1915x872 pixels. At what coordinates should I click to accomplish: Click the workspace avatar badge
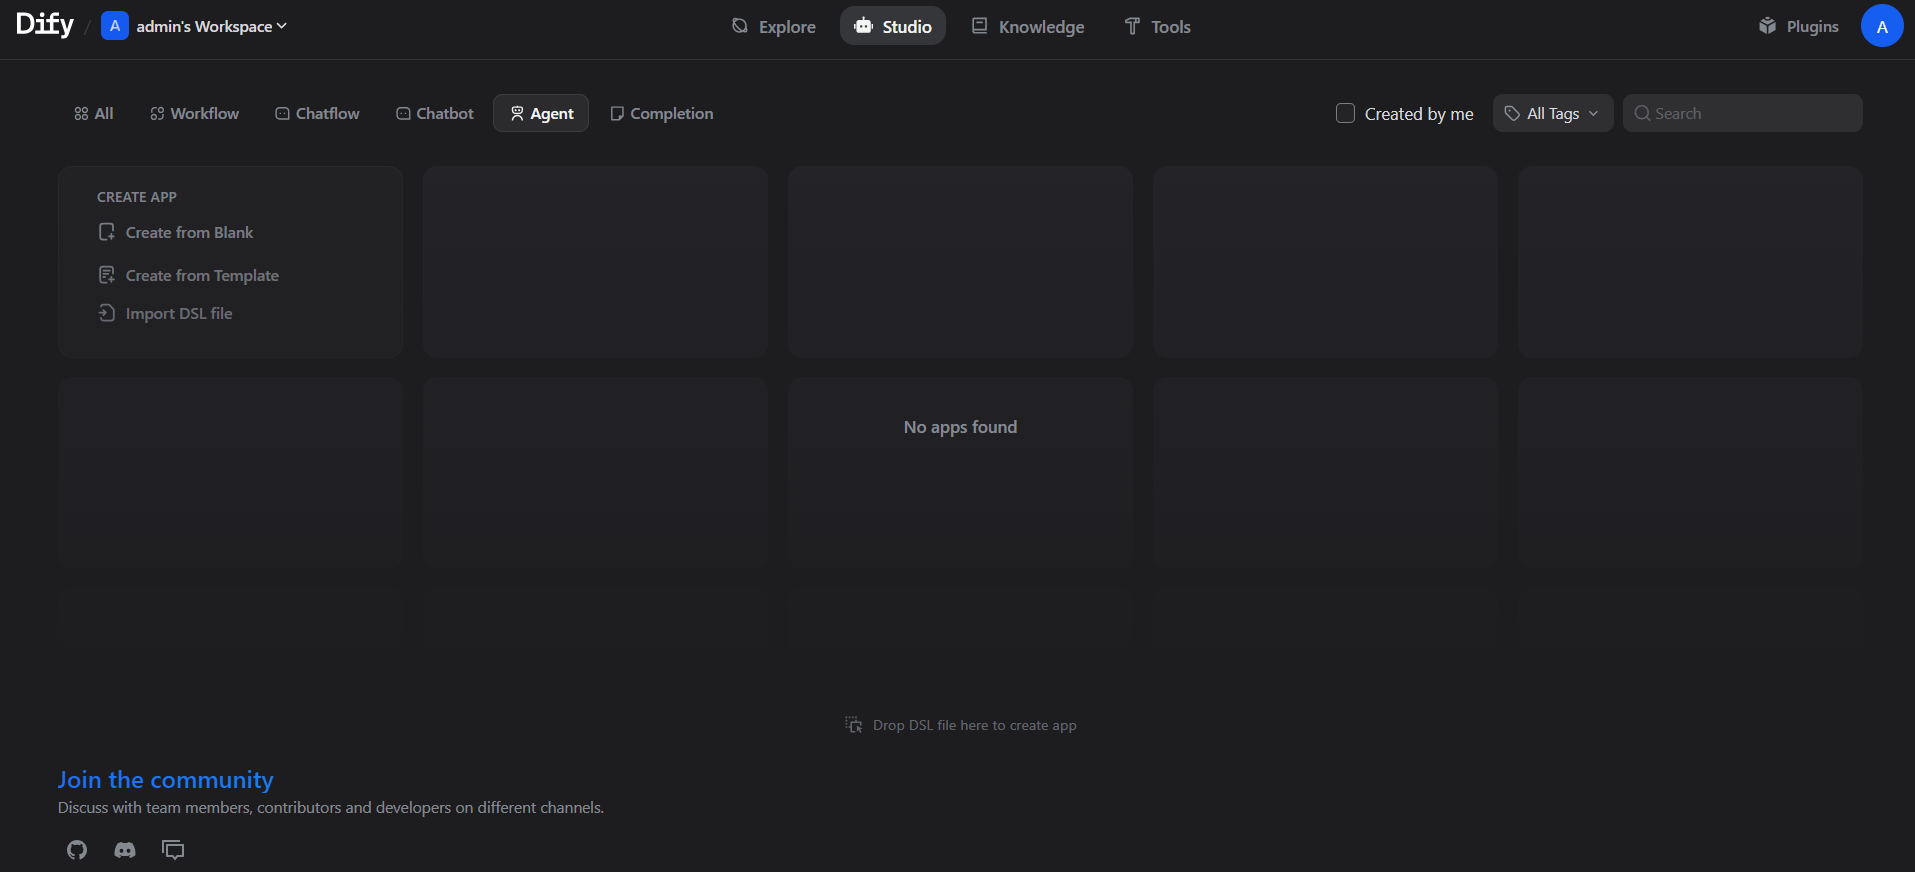[x=115, y=26]
